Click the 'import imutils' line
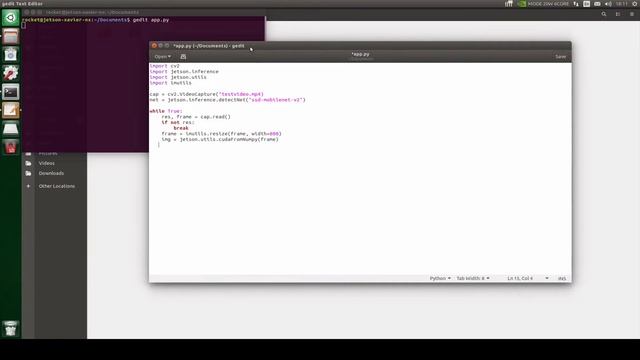The height and width of the screenshot is (360, 640). point(171,83)
